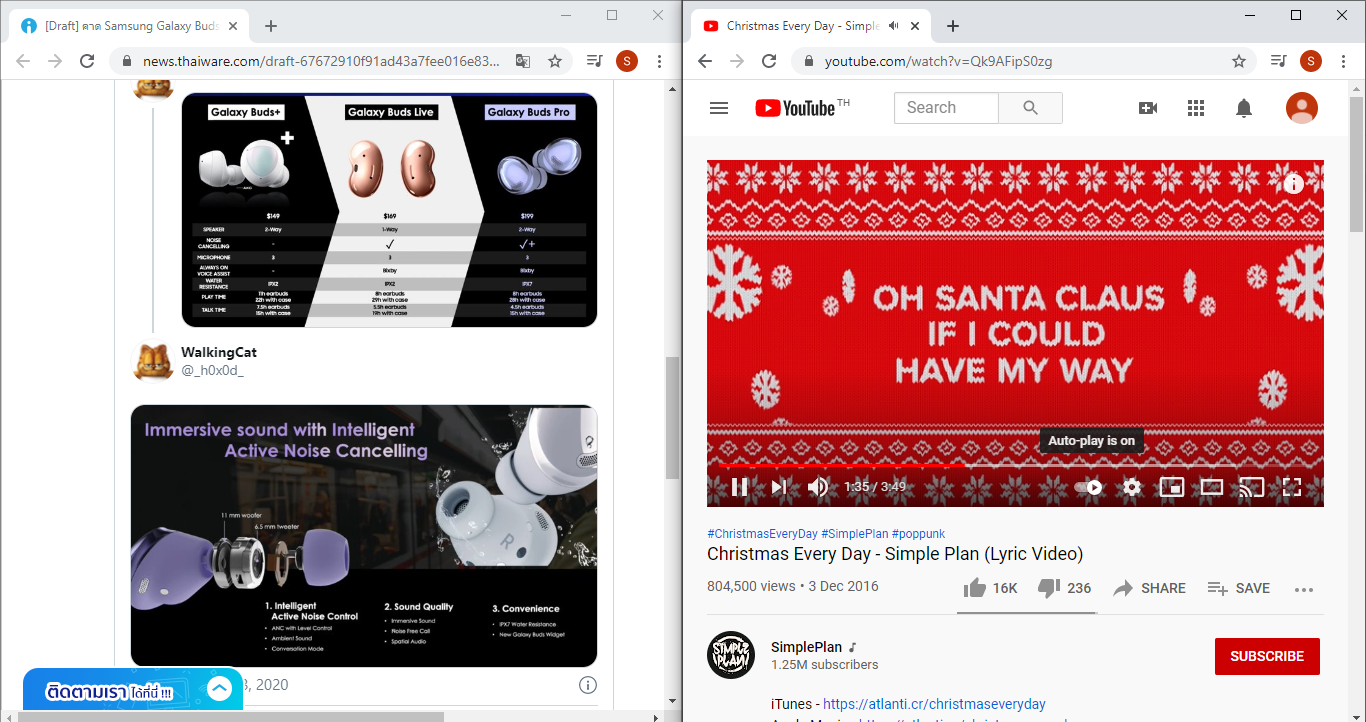Open the #ChristmasEveryDay hashtag
Viewport: 1366px width, 722px height.
762,534
